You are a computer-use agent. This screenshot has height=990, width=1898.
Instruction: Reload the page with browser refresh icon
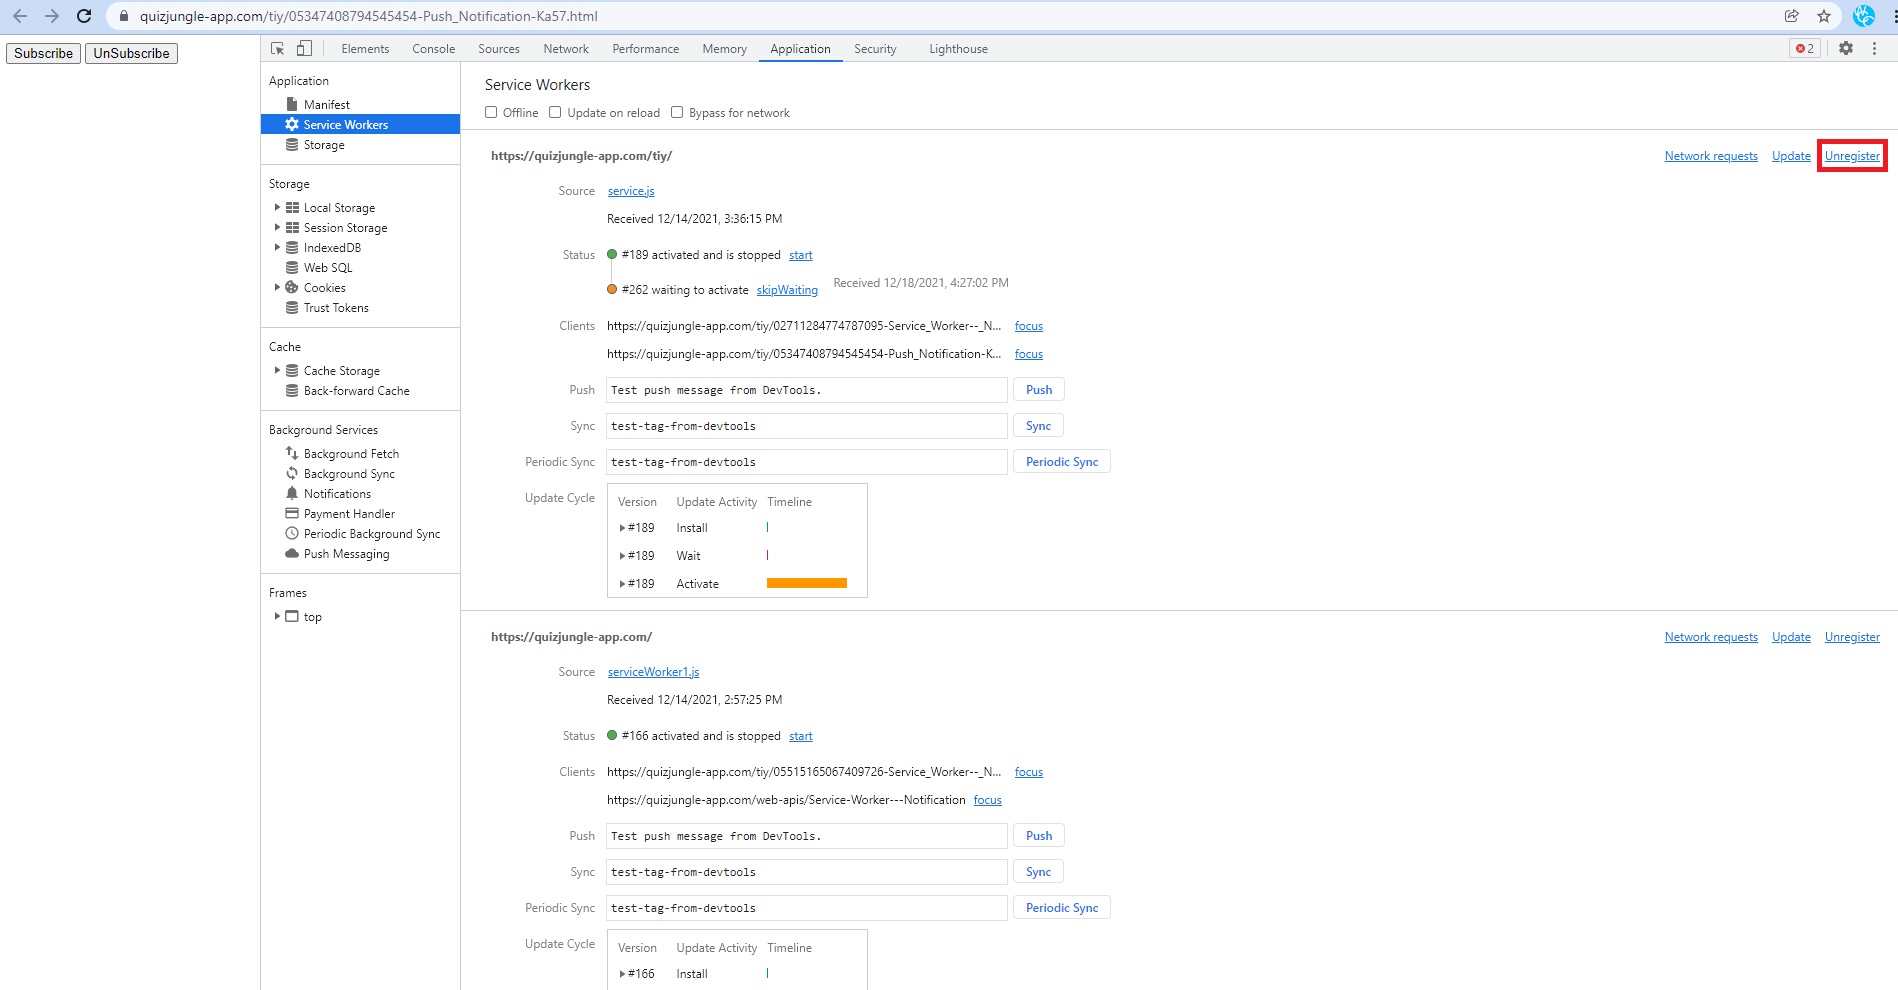click(x=84, y=16)
